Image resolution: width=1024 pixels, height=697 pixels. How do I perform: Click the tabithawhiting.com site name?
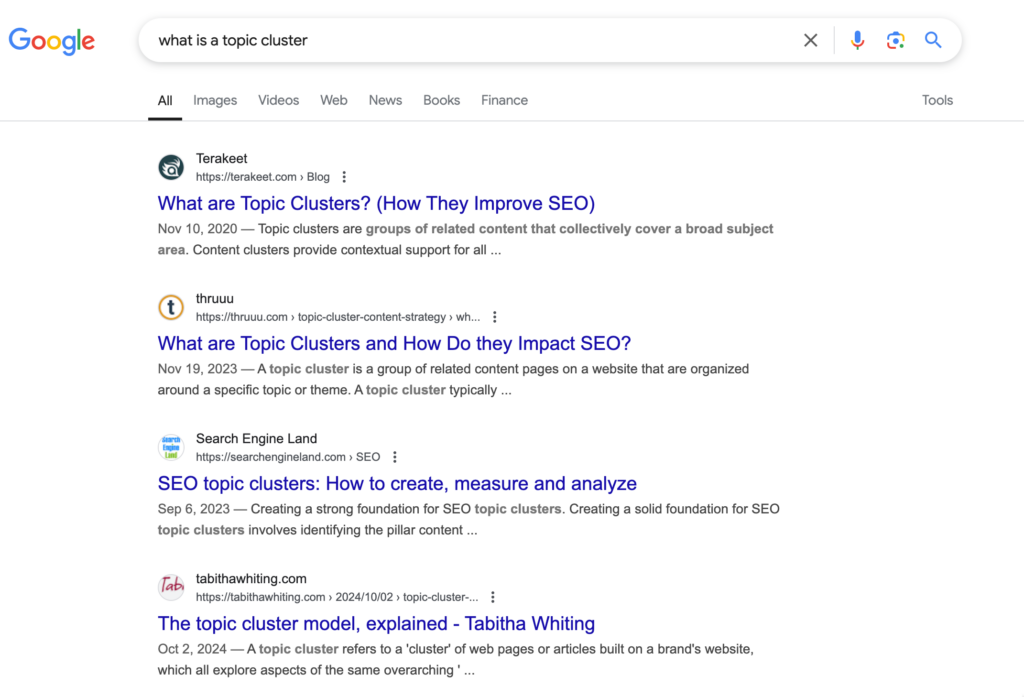[x=251, y=579]
